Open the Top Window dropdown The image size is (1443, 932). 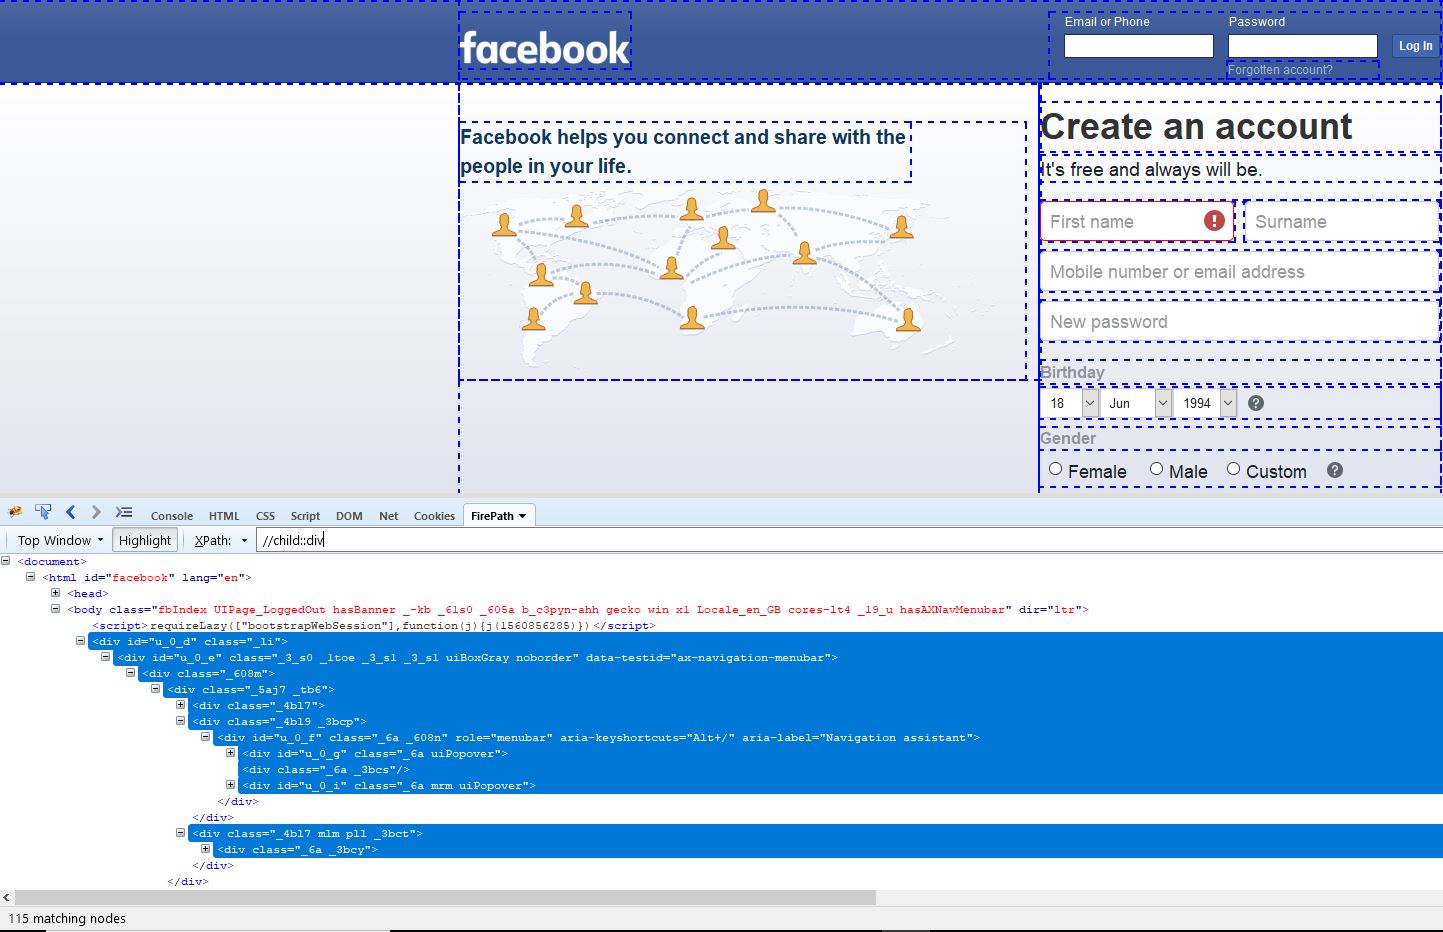pyautogui.click(x=60, y=540)
